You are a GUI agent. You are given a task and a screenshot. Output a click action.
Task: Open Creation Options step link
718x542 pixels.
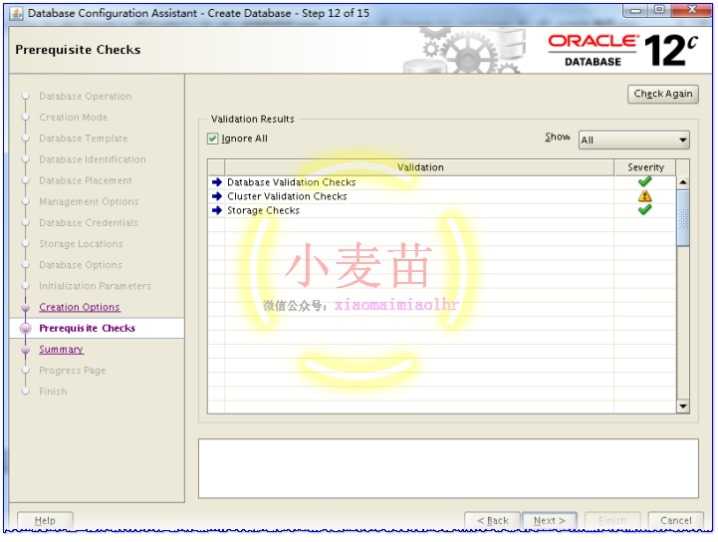(80, 307)
